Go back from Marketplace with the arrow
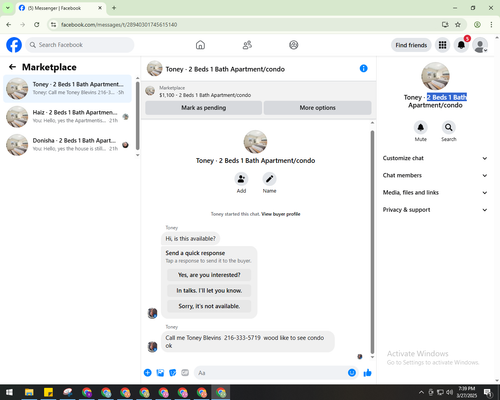The width and height of the screenshot is (500, 400). [x=12, y=67]
